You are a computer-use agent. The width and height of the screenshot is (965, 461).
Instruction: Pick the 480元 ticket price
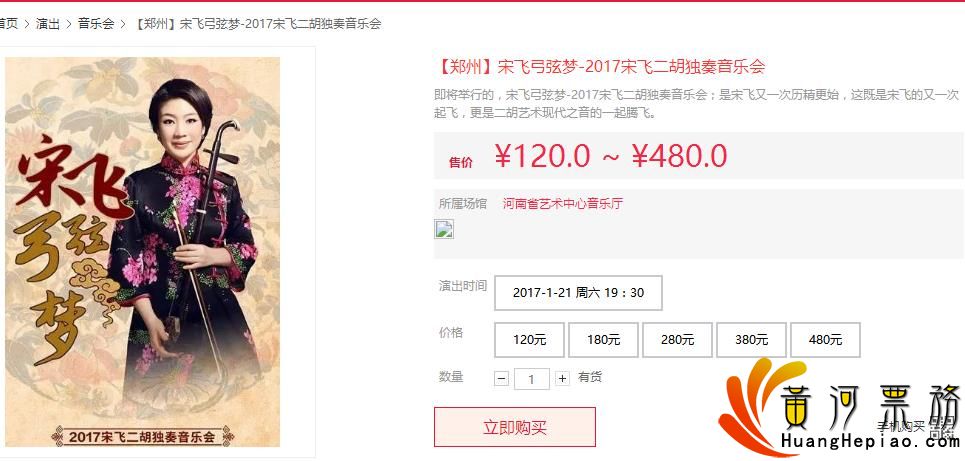(825, 340)
